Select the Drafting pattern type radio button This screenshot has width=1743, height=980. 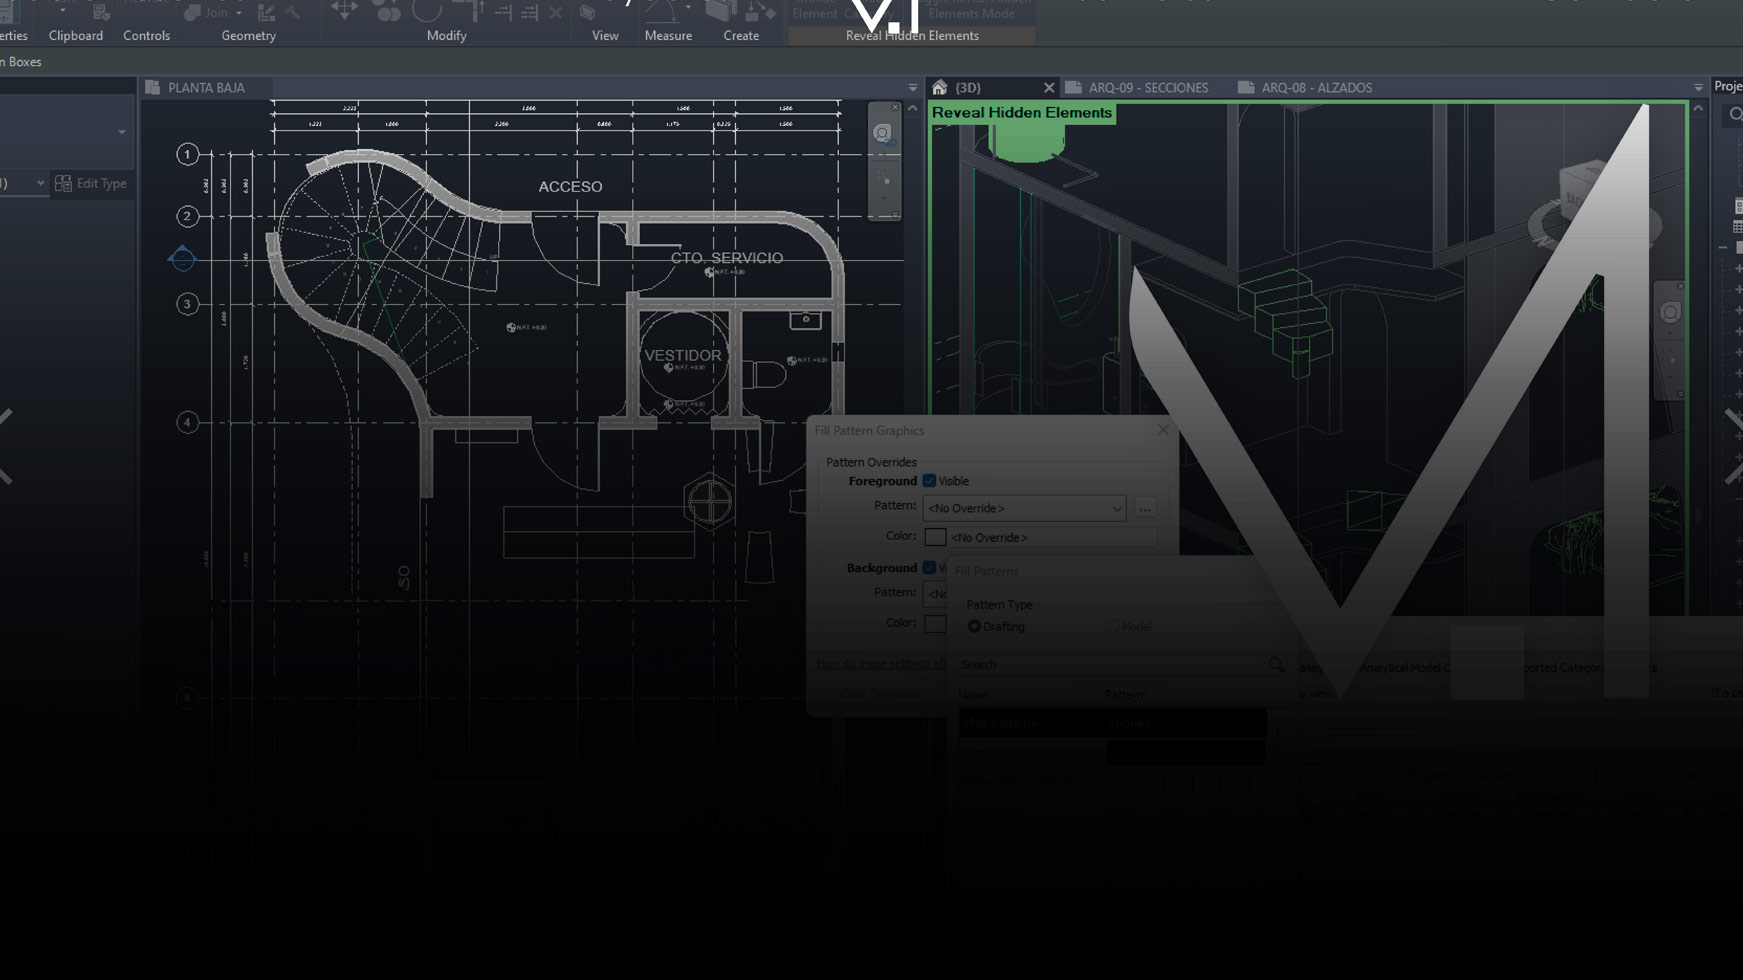(x=974, y=627)
